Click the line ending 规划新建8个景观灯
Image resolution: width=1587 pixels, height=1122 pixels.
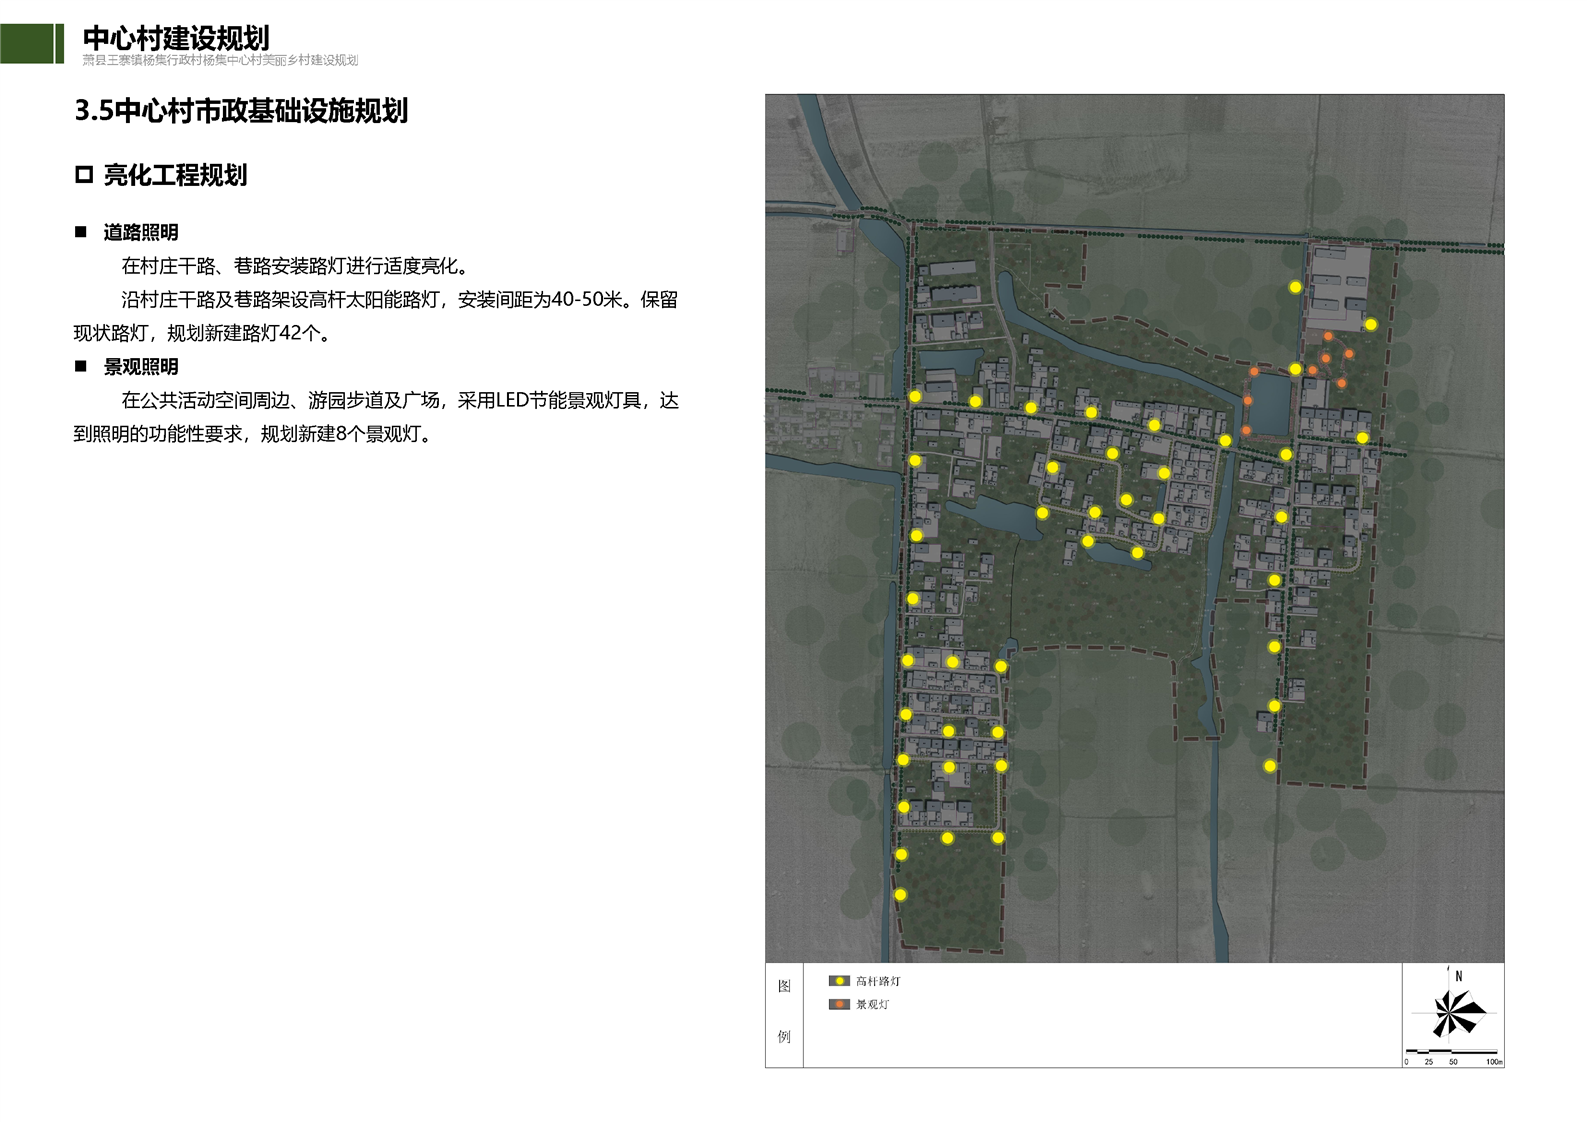253,434
